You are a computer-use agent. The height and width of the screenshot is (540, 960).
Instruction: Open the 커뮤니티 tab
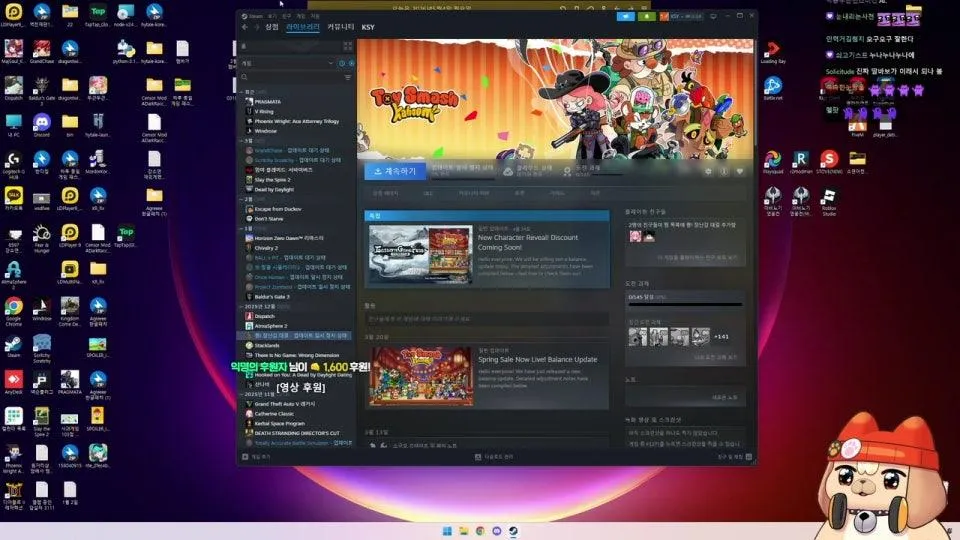pyautogui.click(x=340, y=27)
